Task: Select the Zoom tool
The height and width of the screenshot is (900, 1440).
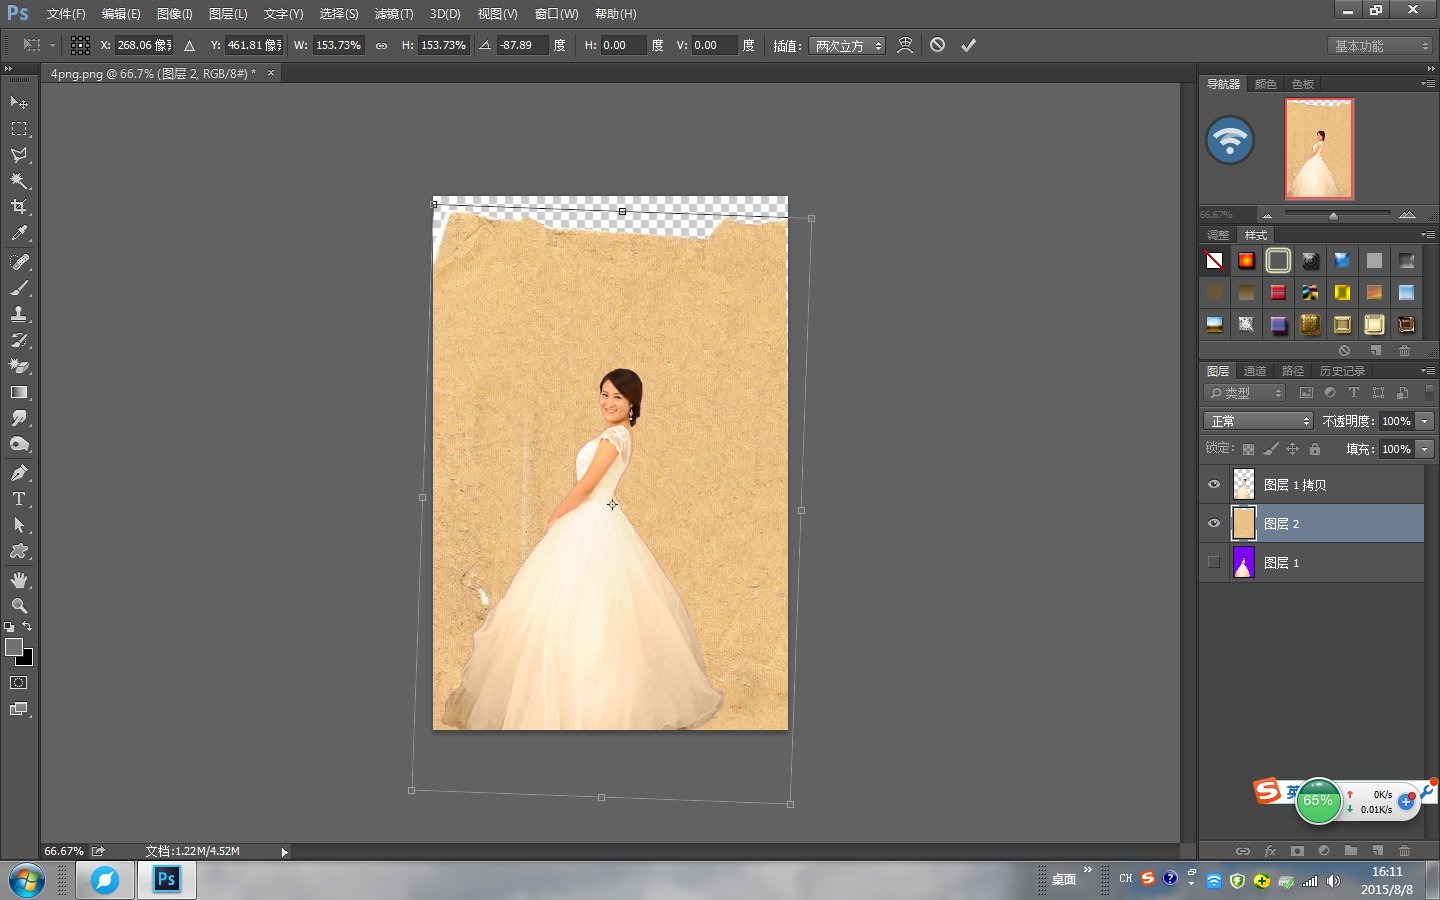Action: tap(20, 605)
